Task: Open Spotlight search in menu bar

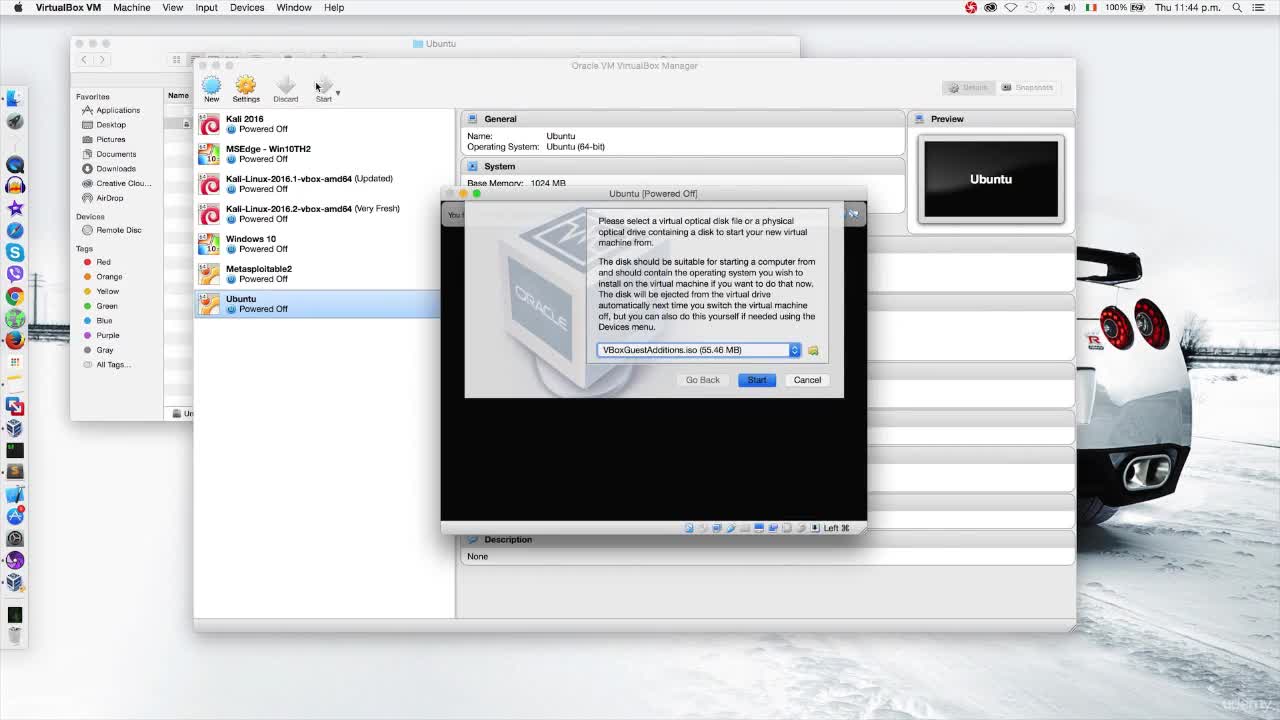Action: point(1237,7)
